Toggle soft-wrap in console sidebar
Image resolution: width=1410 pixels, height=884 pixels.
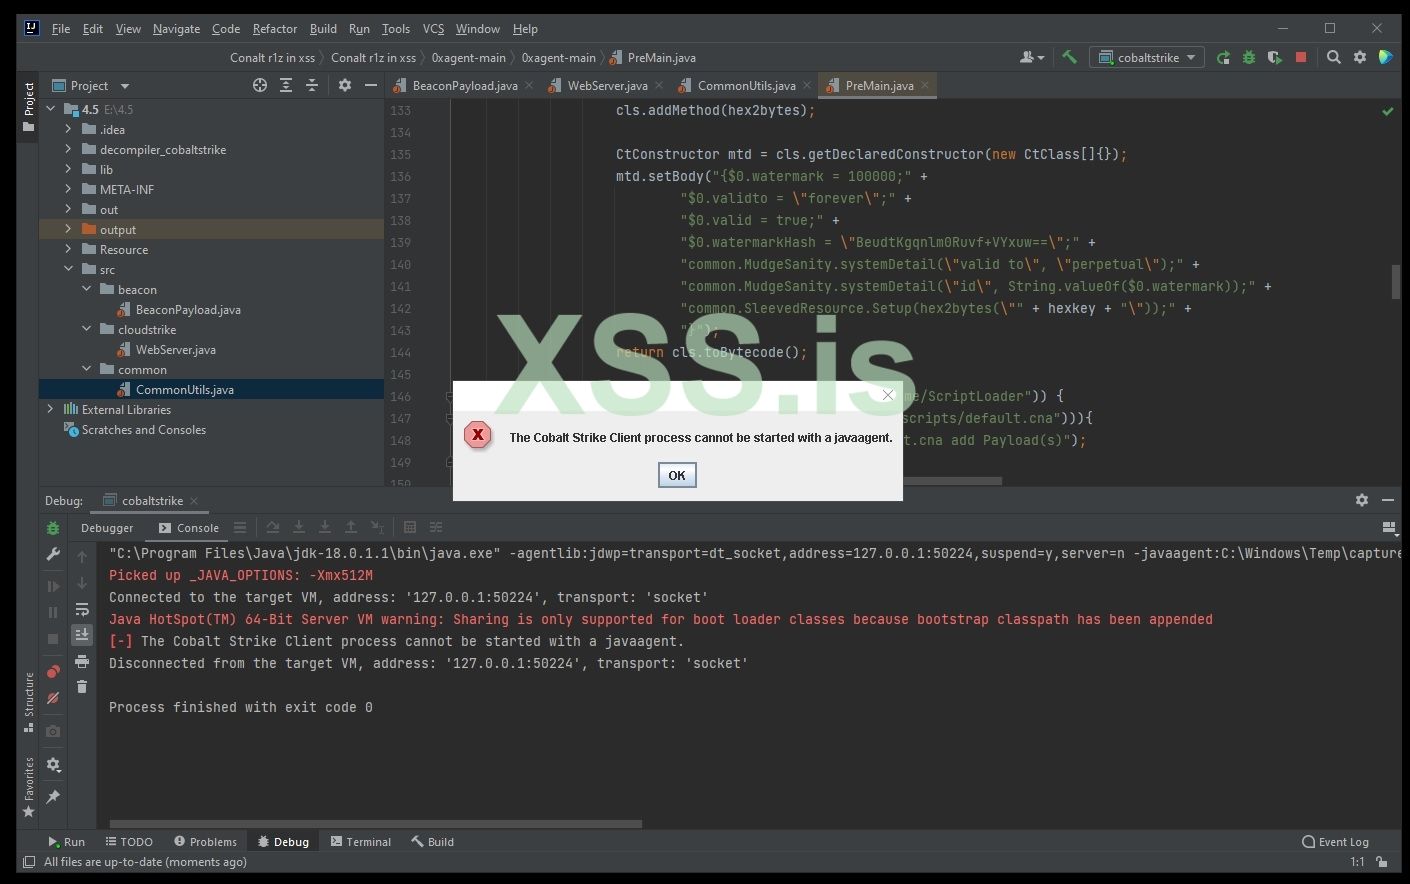pos(82,609)
